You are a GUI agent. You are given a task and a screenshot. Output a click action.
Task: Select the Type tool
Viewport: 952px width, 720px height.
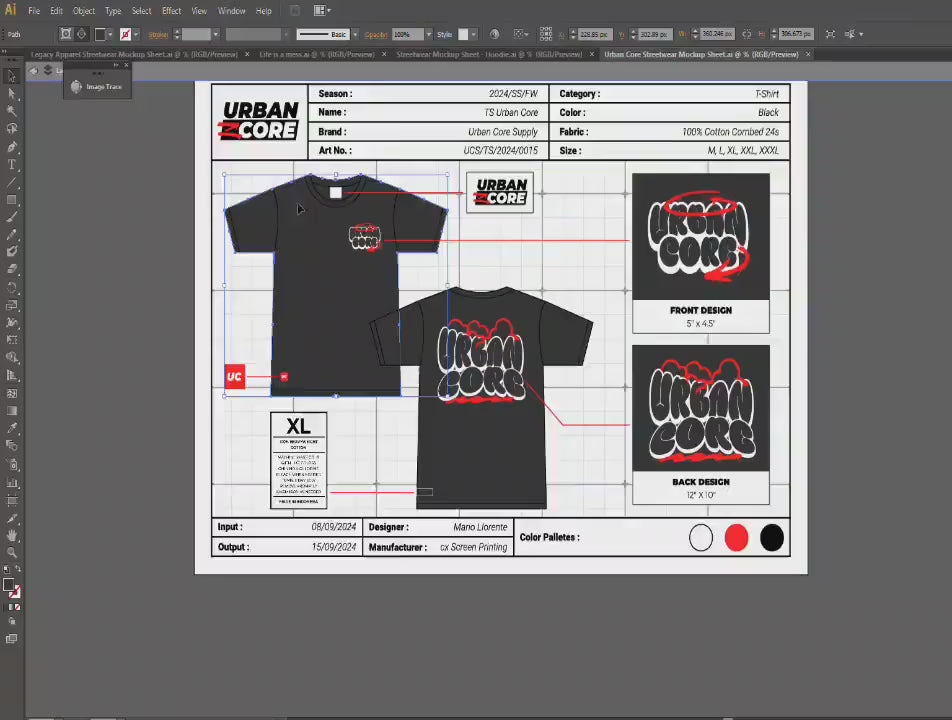(12, 165)
